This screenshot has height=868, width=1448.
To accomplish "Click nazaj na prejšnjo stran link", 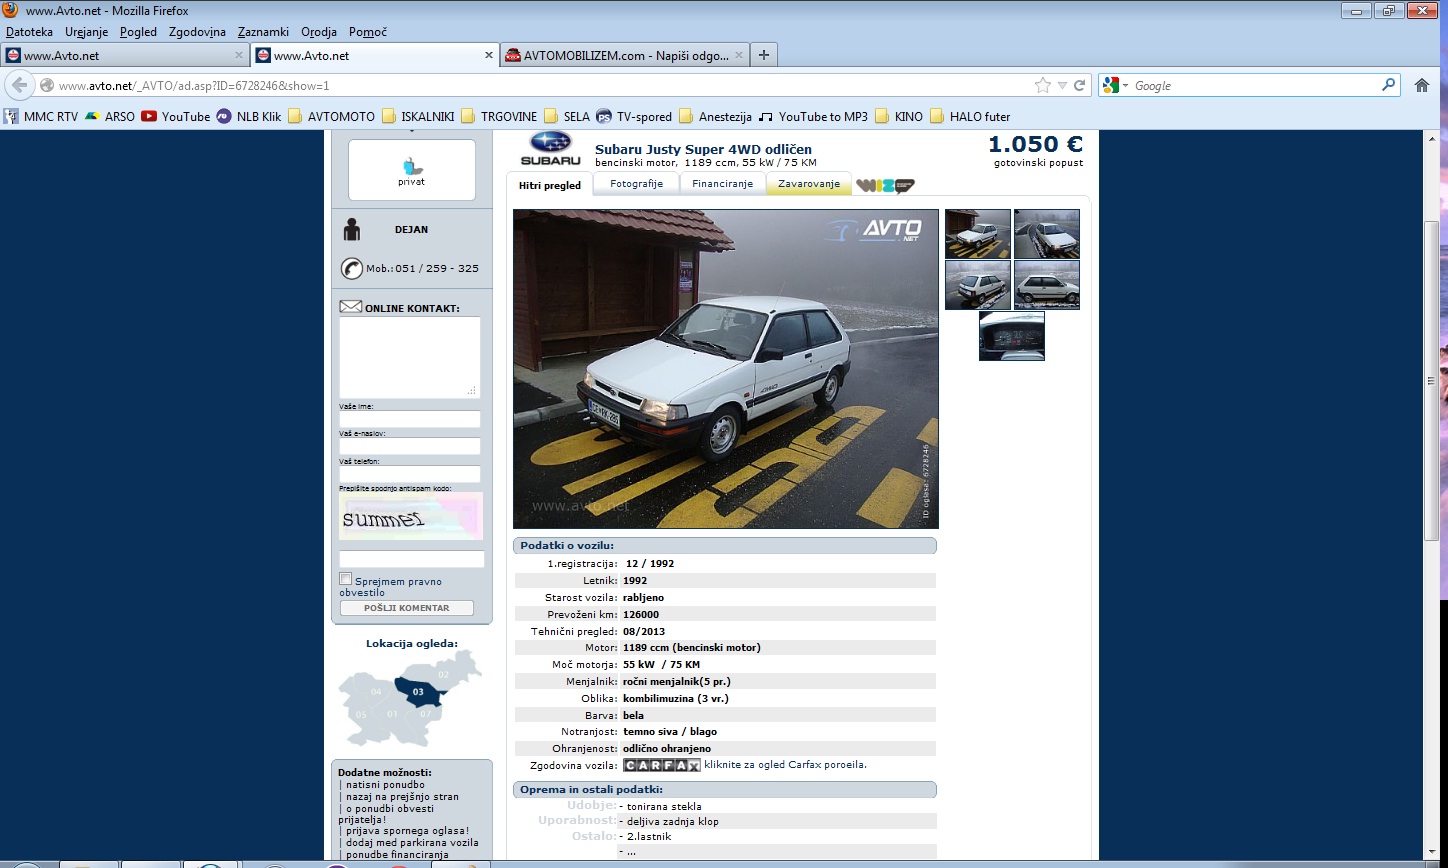I will pos(402,797).
